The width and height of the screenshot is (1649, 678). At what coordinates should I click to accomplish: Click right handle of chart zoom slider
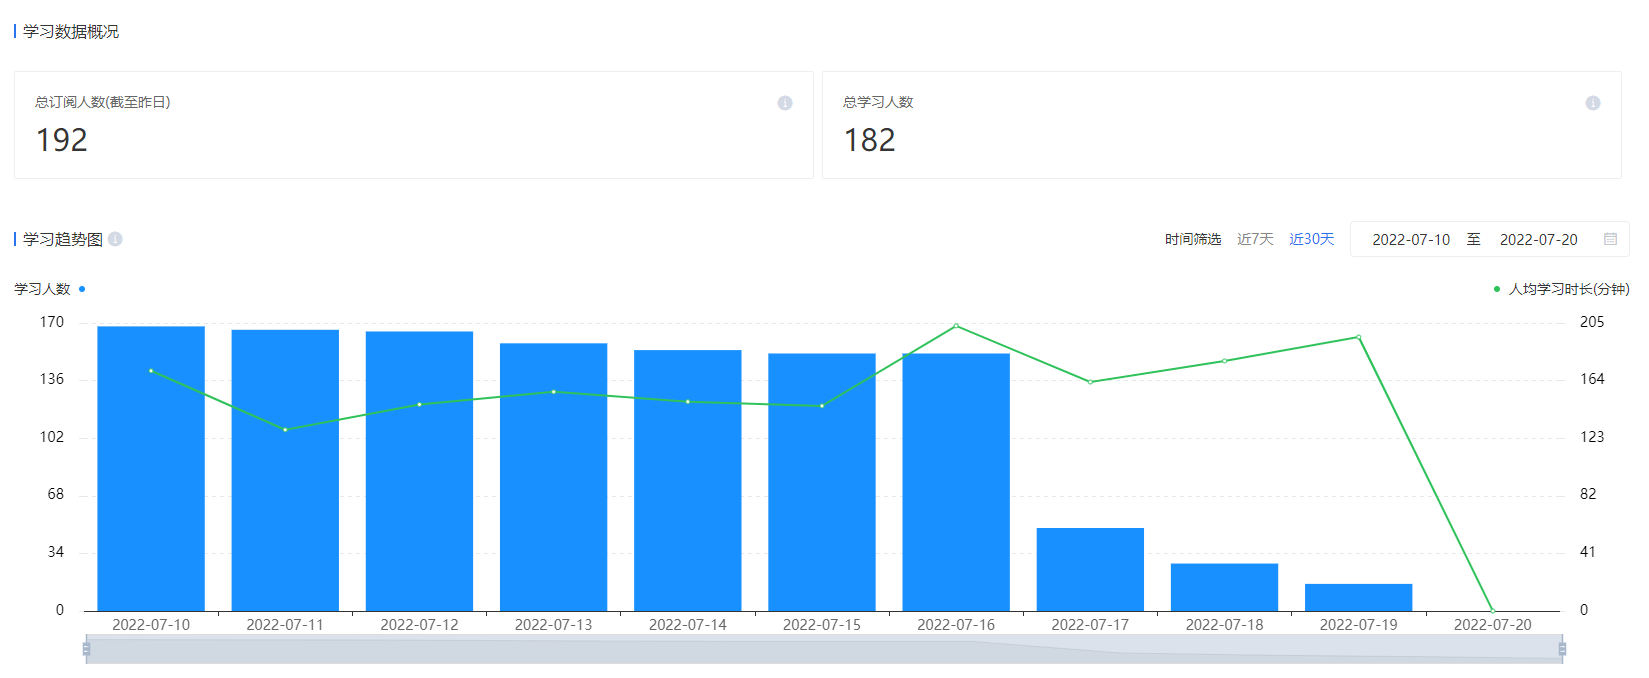(x=1561, y=649)
